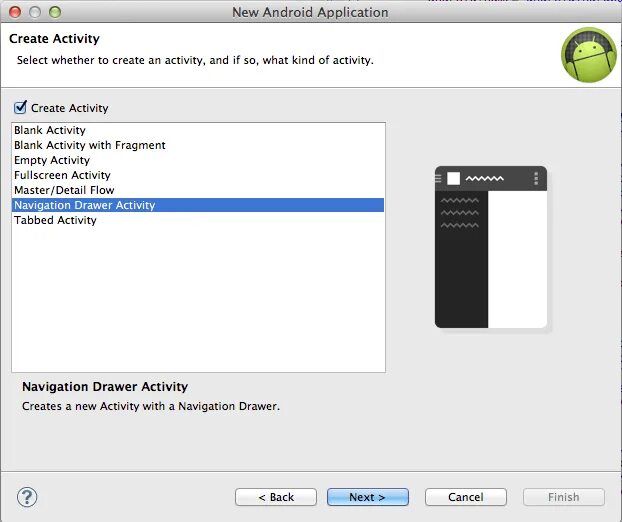Screen dimensions: 622x522
Task: Click the Android robot logo icon
Action: pyautogui.click(x=589, y=55)
